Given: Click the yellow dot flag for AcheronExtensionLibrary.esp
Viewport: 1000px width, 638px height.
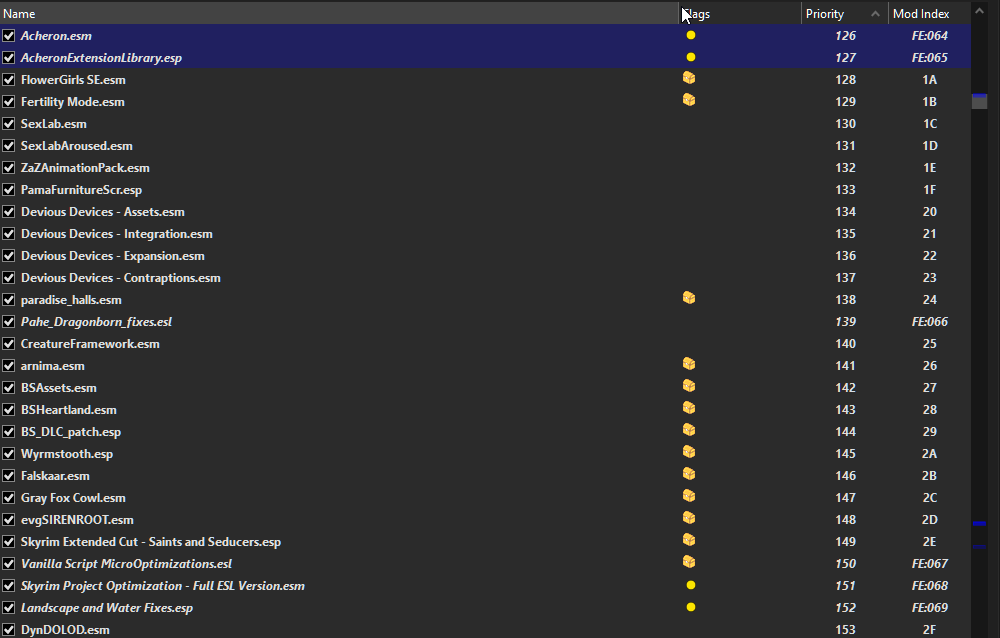Looking at the screenshot, I should coord(691,57).
